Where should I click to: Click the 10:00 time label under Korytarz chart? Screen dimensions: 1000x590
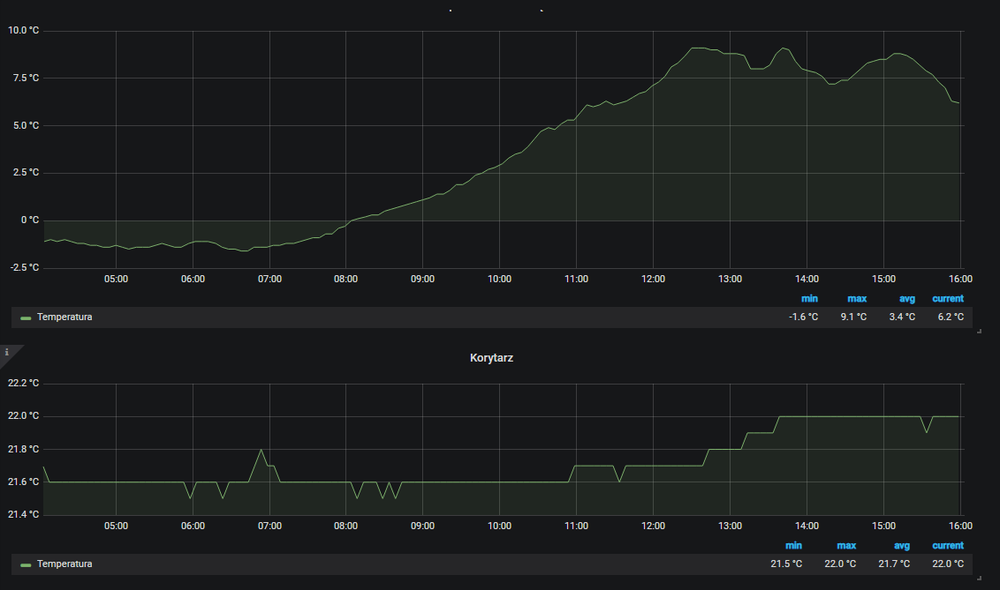click(x=499, y=526)
